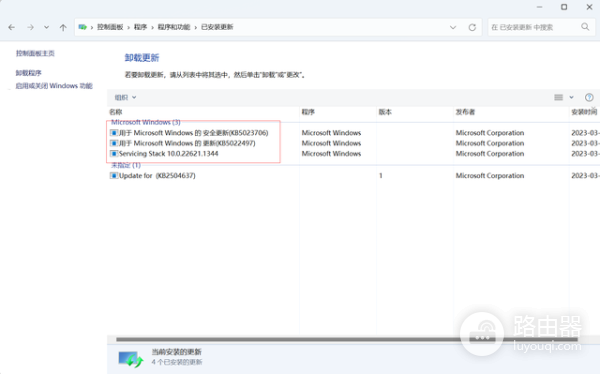600x374 pixels.
Task: Select 已安装更新 in the address breadcrumb
Action: pos(217,27)
